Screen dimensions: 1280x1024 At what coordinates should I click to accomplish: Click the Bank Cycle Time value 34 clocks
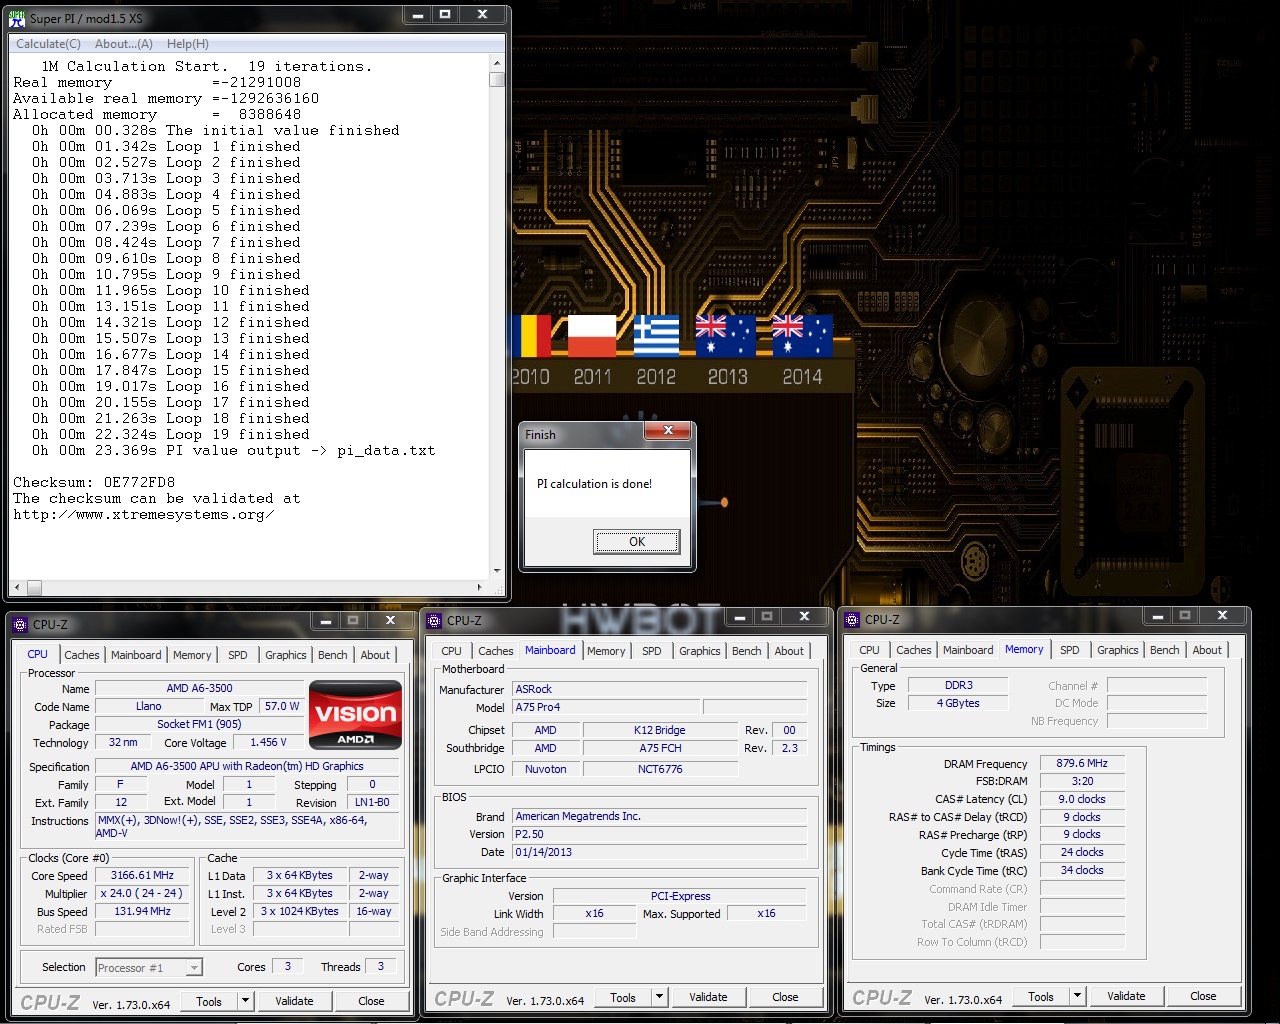click(x=1082, y=870)
